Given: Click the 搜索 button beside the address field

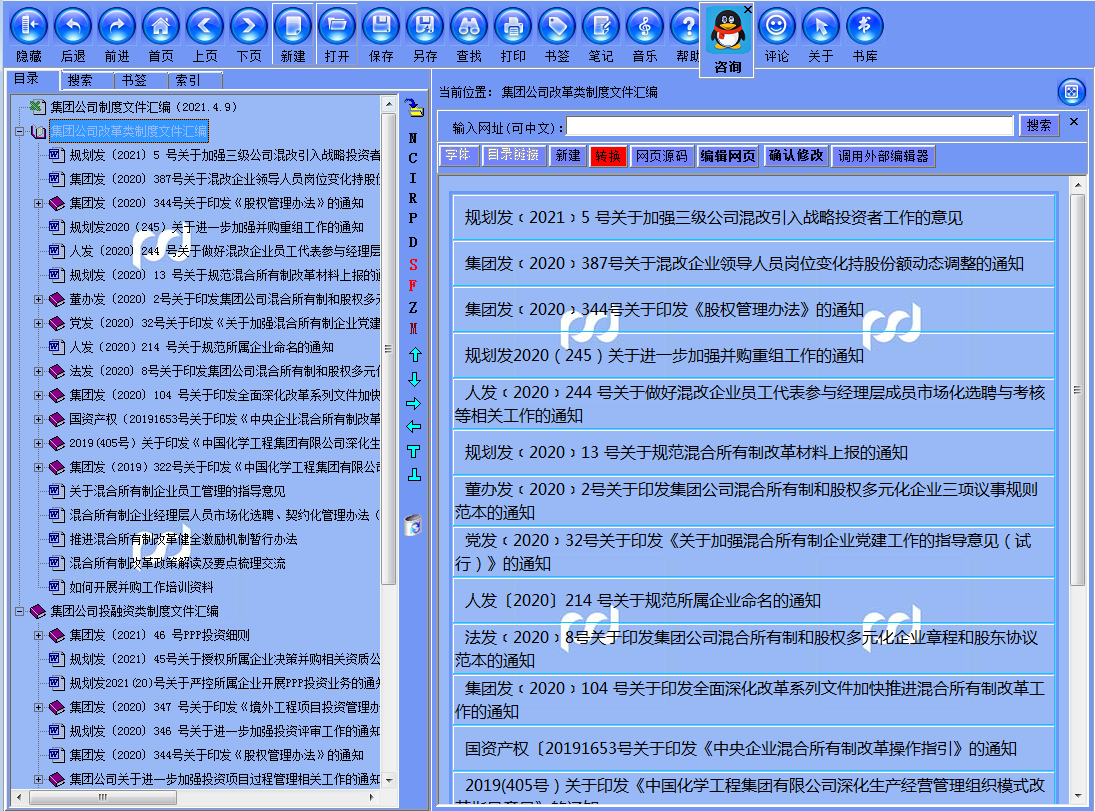Looking at the screenshot, I should (1038, 125).
